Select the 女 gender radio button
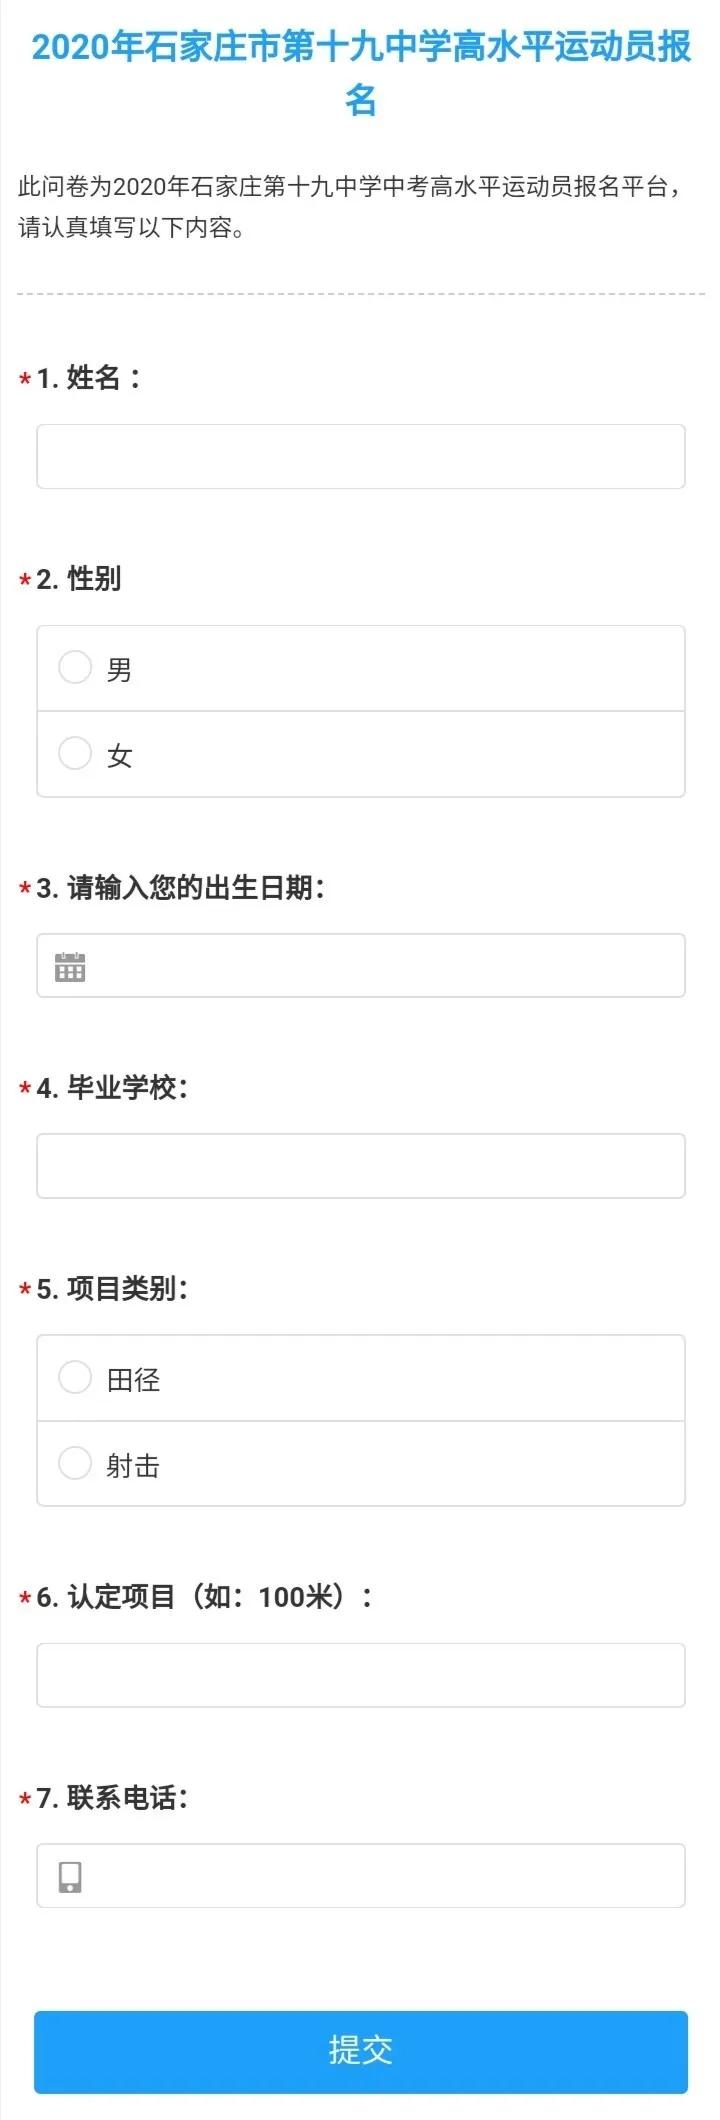Viewport: 720px width, 2120px height. (75, 753)
